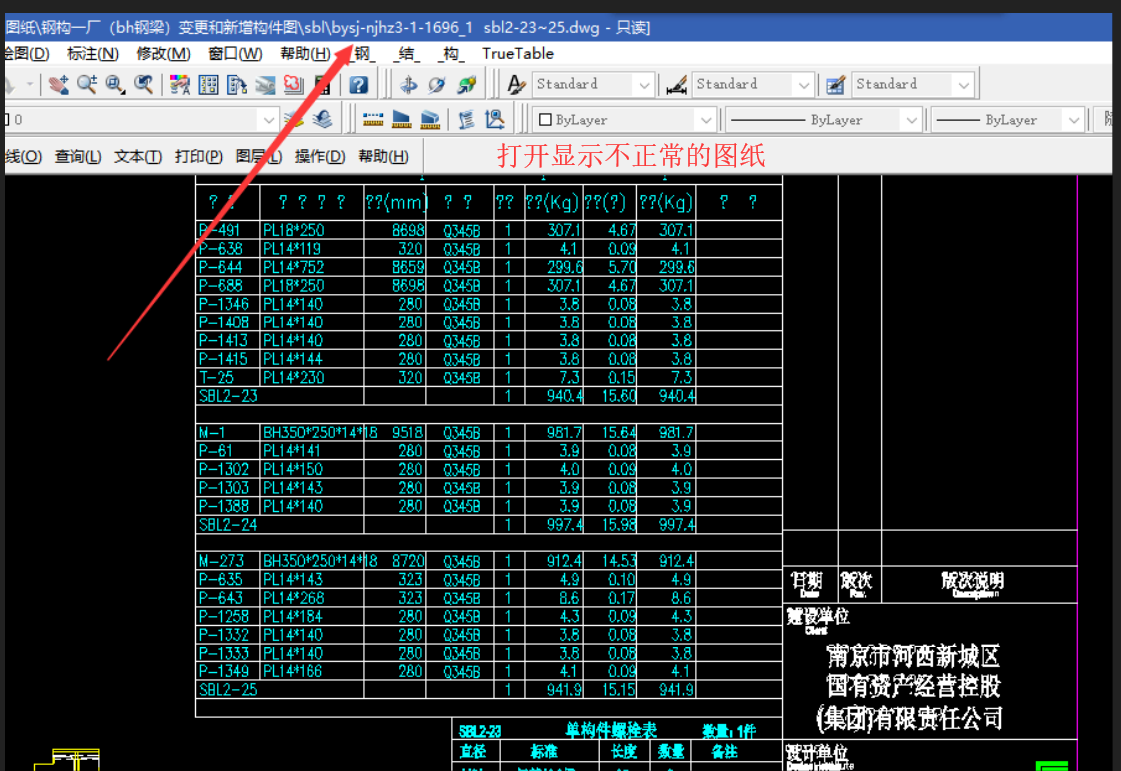
Task: Open the Markup Set Manager icon
Action: [293, 84]
